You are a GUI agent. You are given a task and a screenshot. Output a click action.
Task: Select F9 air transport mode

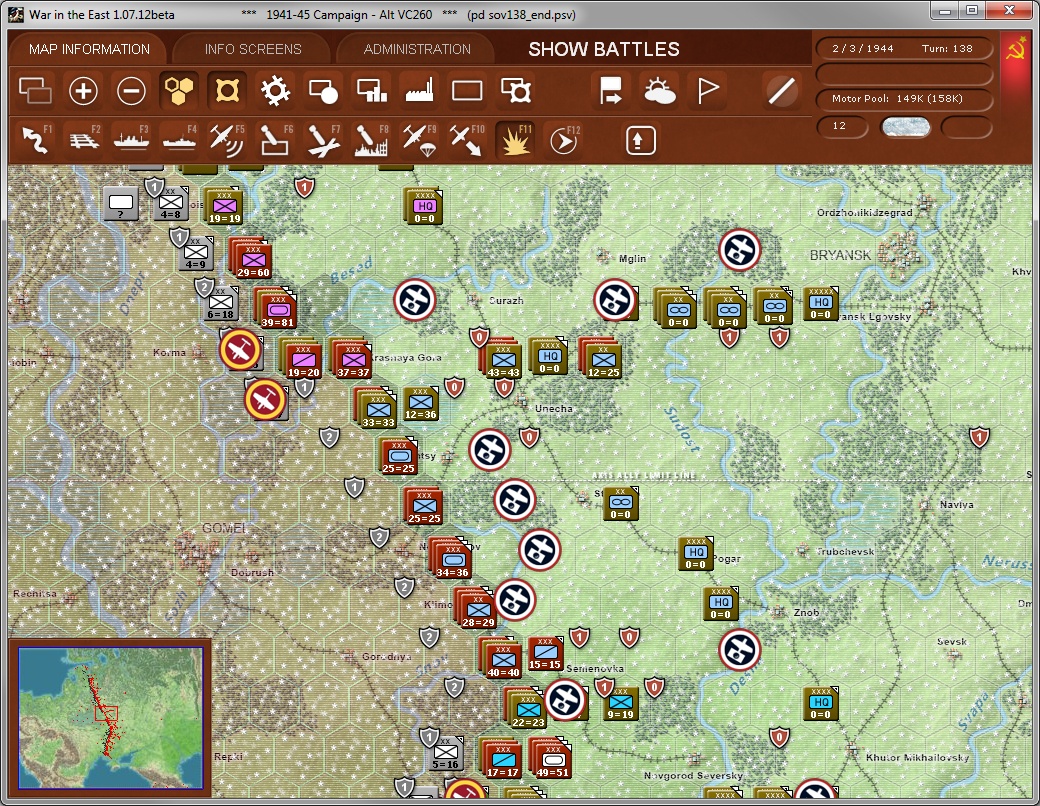(x=419, y=140)
